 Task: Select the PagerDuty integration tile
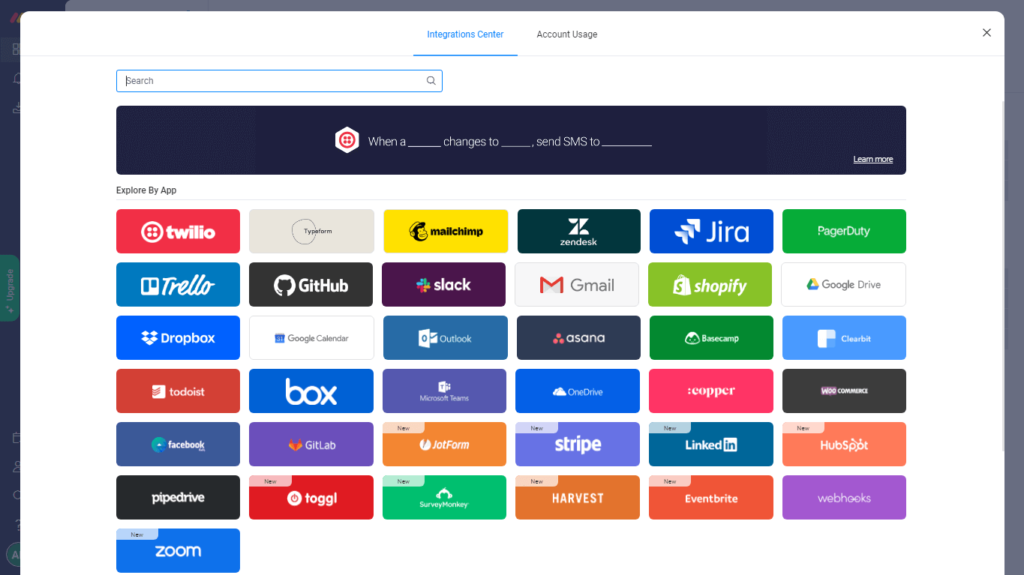point(844,231)
